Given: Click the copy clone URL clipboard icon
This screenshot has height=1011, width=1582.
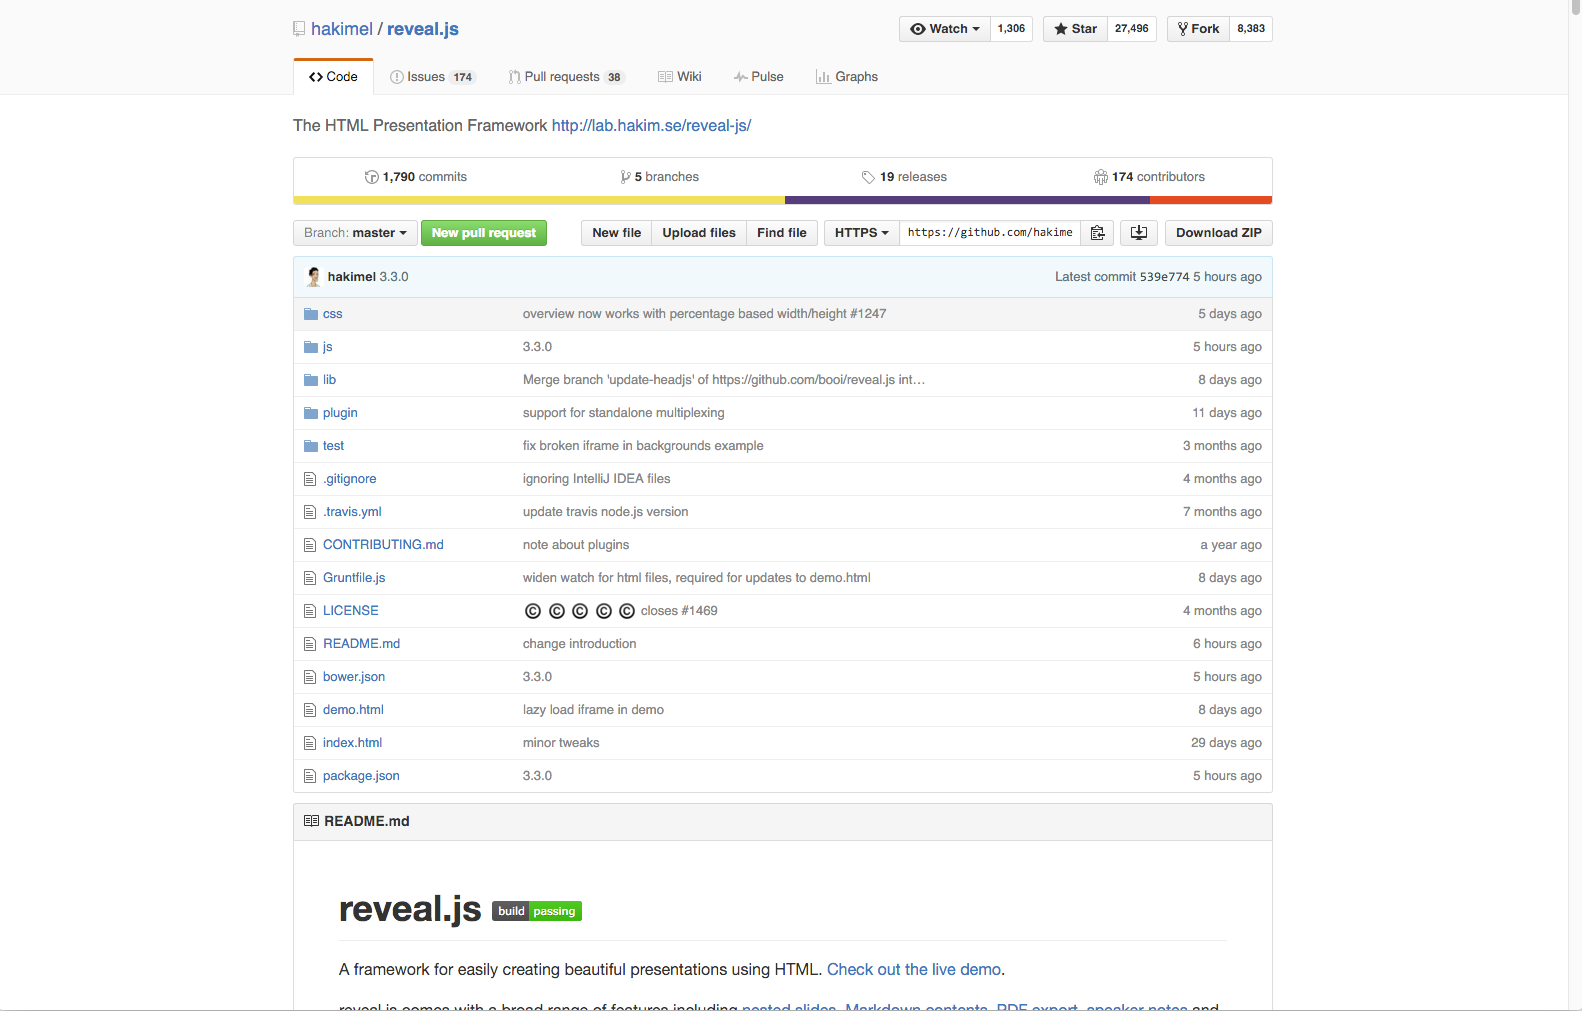Looking at the screenshot, I should (1097, 233).
